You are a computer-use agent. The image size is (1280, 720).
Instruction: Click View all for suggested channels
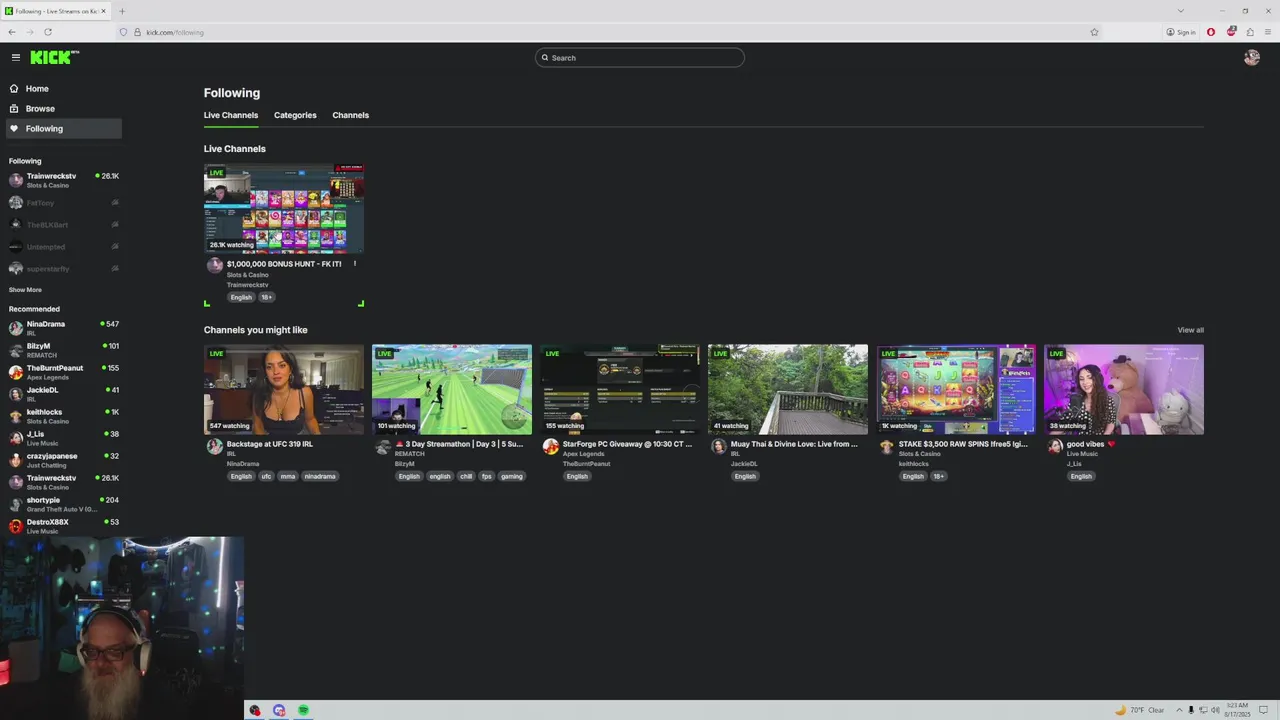tap(1190, 330)
